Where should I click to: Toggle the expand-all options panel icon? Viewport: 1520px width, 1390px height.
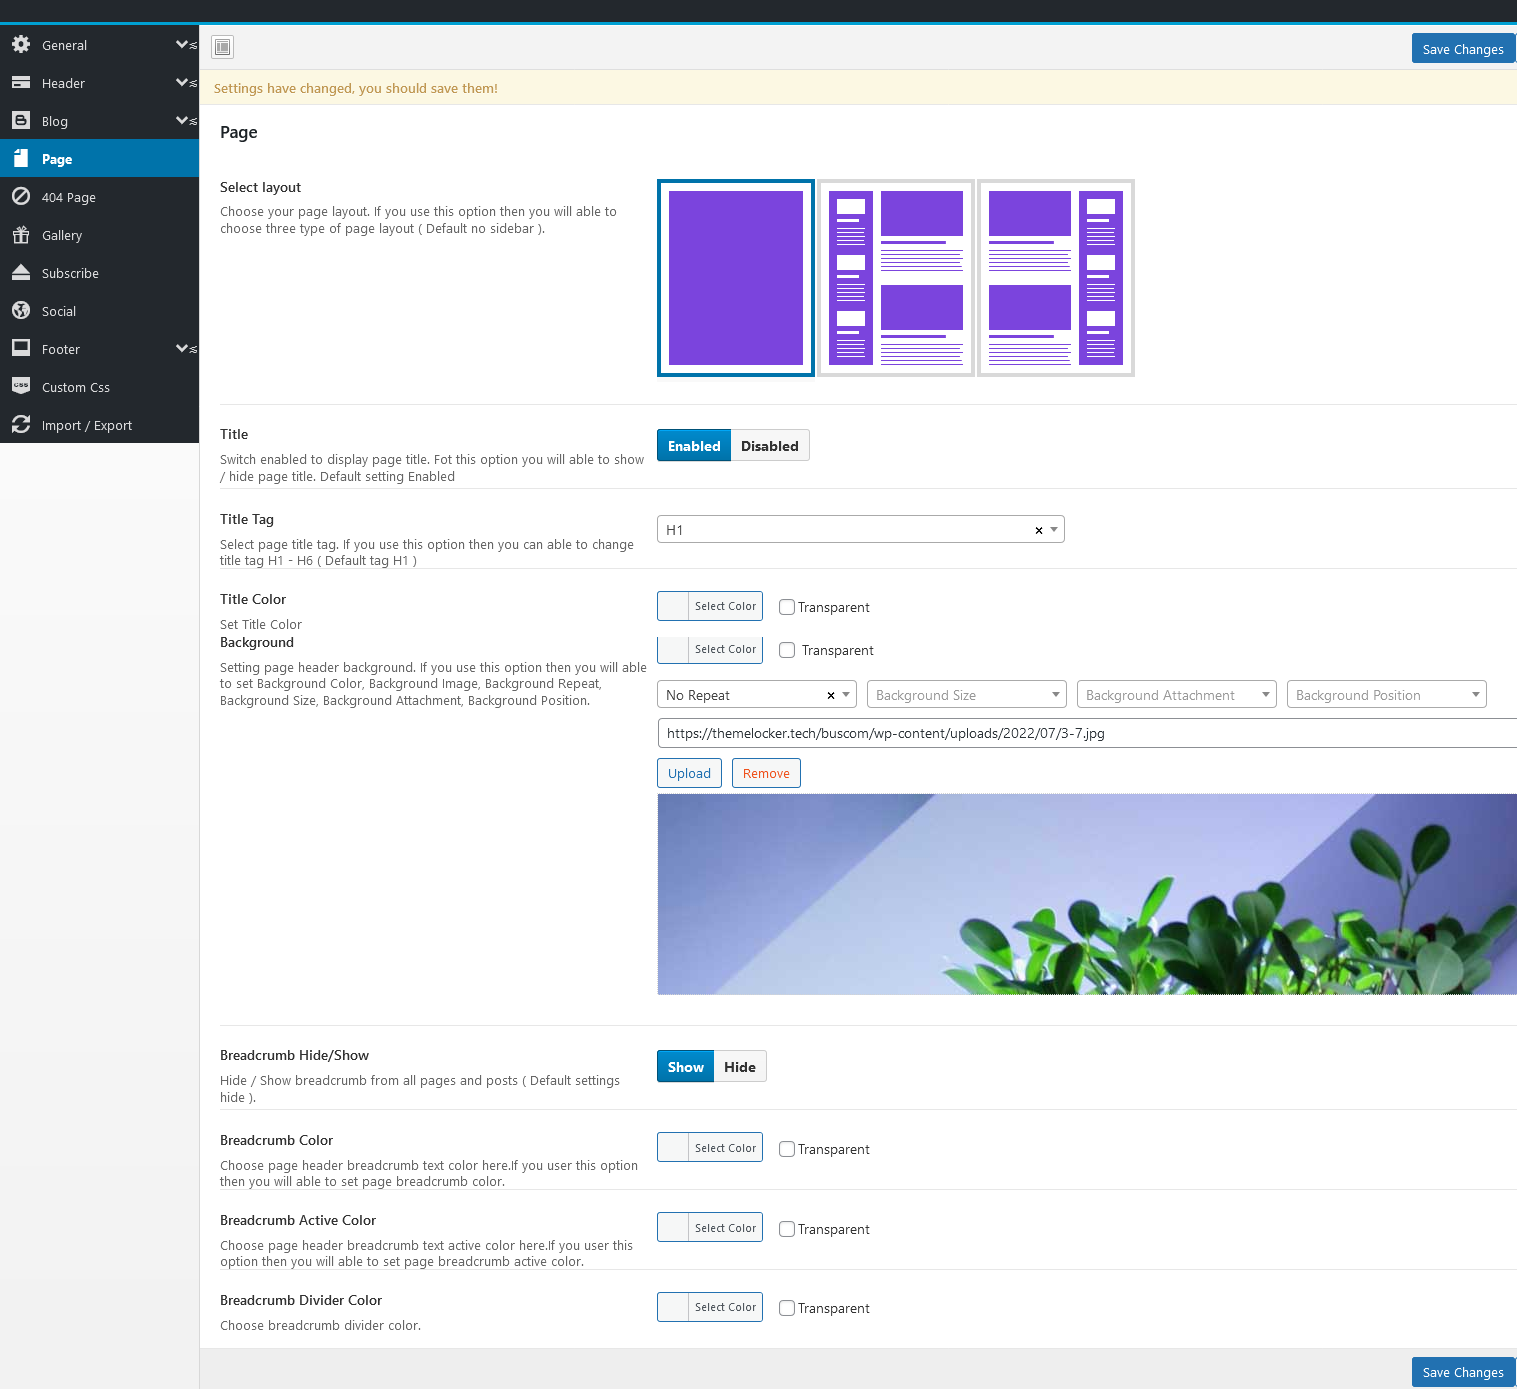tap(223, 47)
